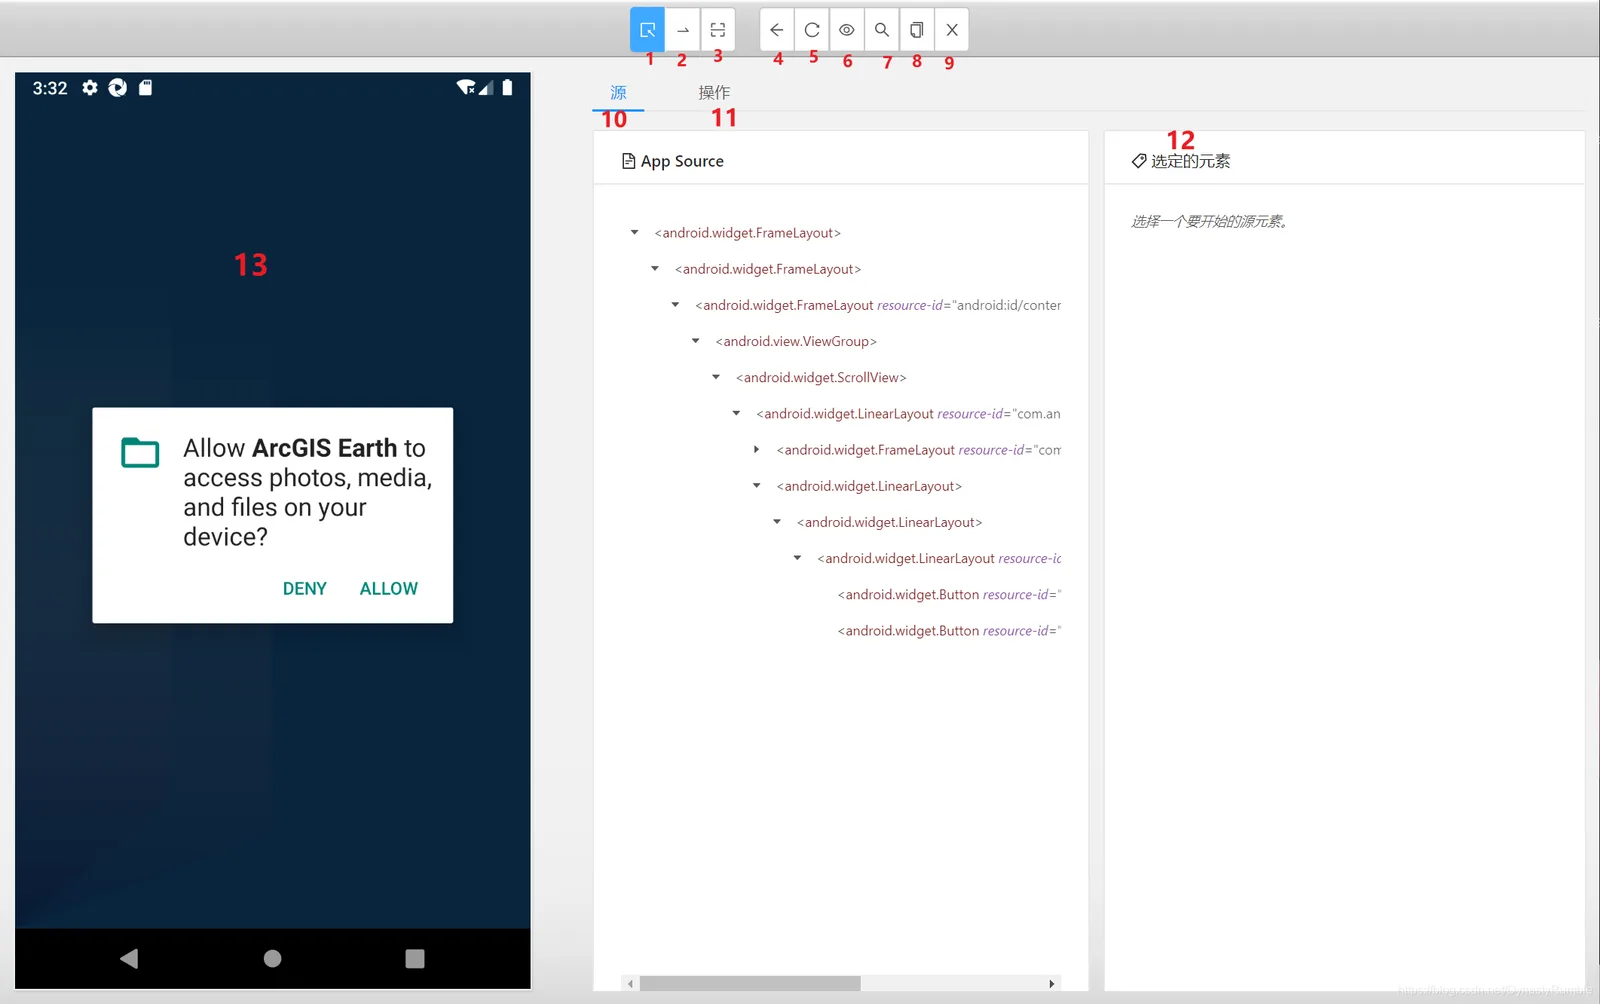
Task: Select the last android.widget.Button node
Action: (949, 631)
